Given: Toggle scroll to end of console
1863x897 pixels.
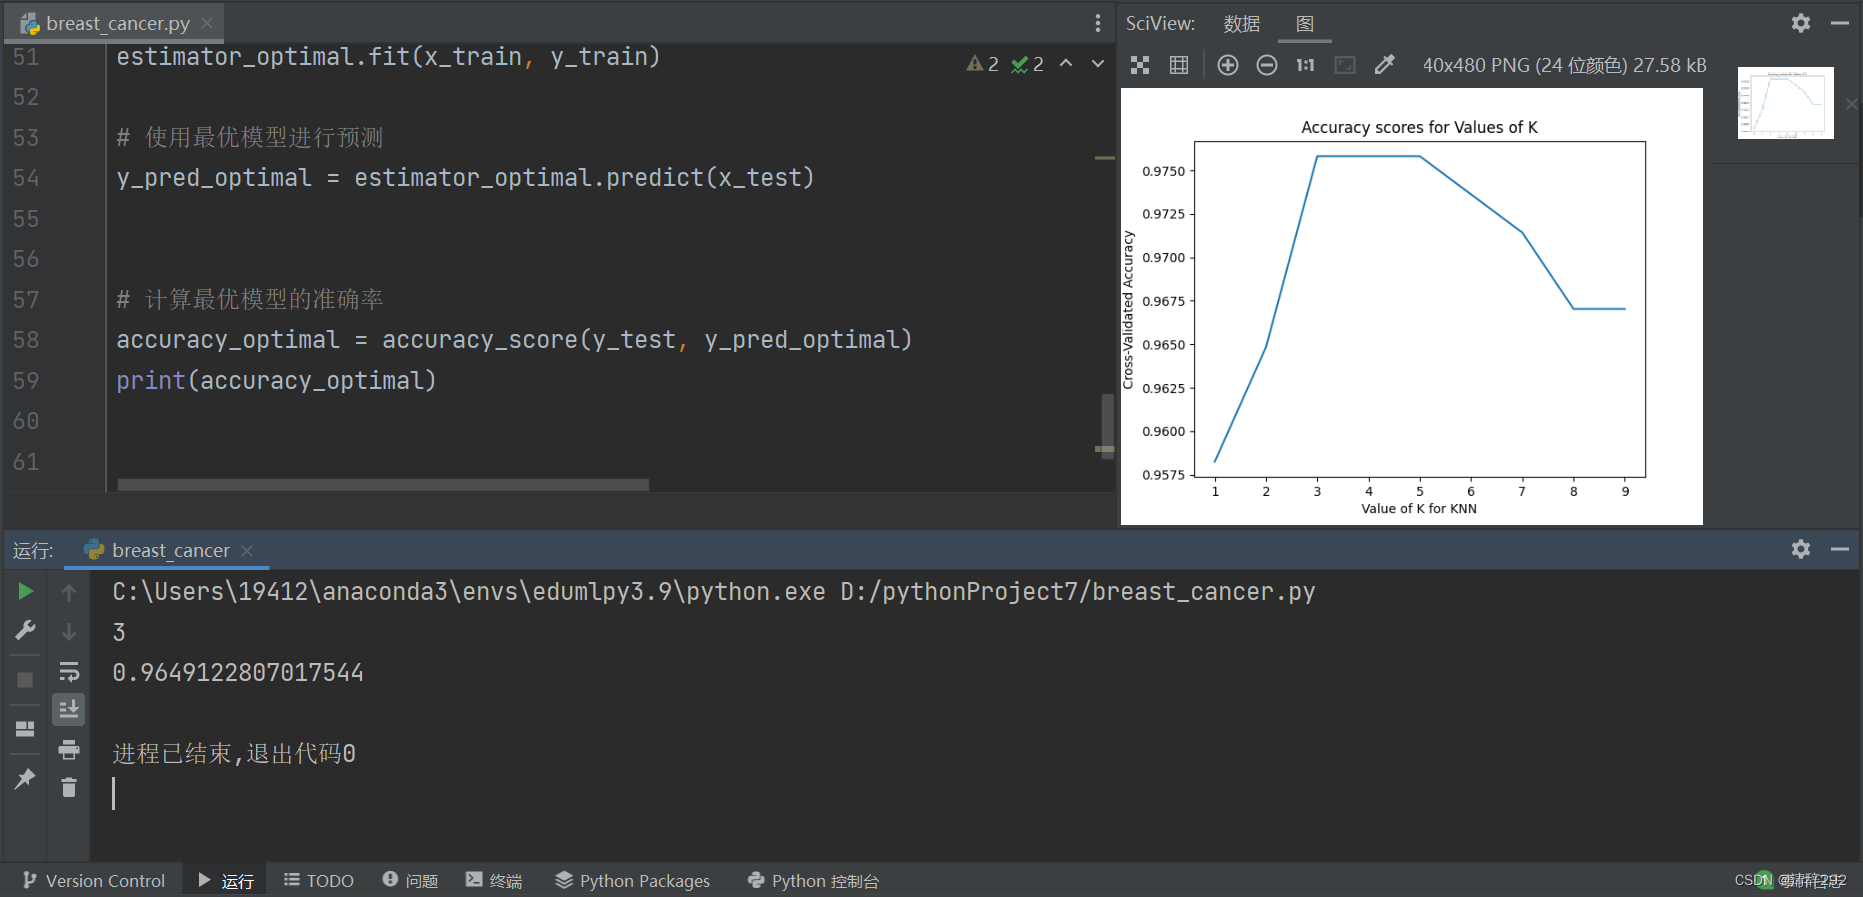Looking at the screenshot, I should coord(69,710).
